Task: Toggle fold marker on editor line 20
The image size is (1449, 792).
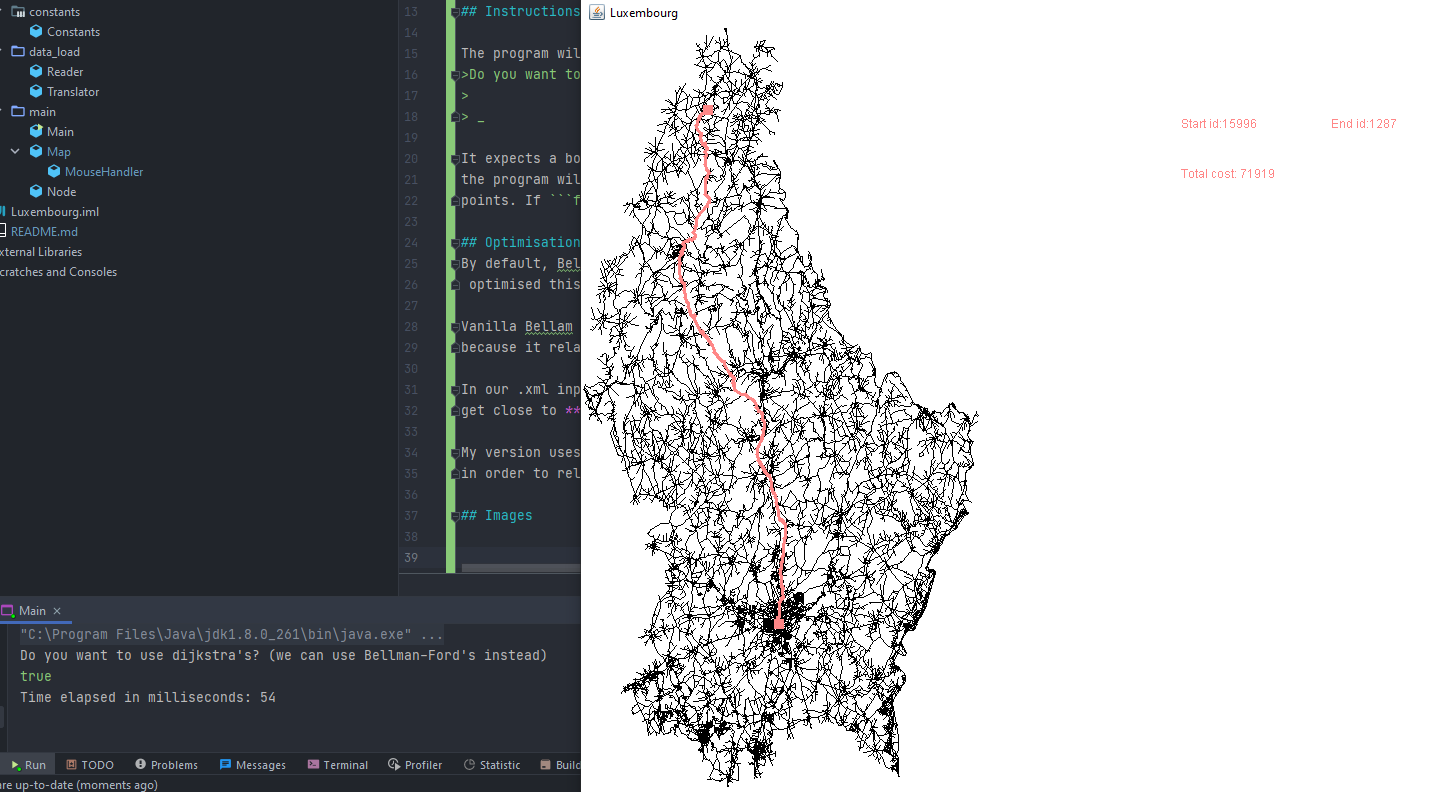Action: tap(454, 159)
